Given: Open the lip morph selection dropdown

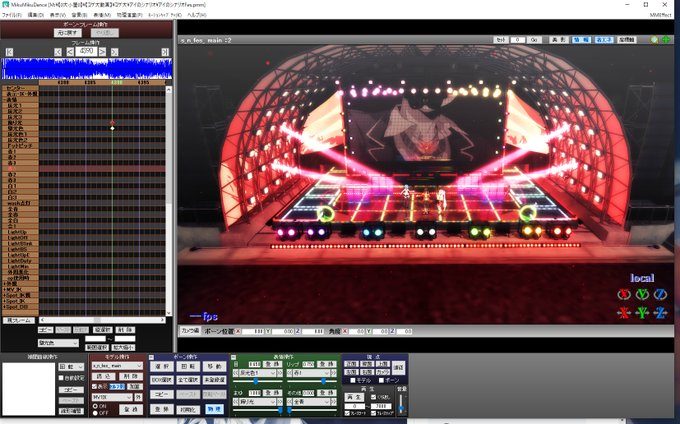Looking at the screenshot, I should coord(311,373).
